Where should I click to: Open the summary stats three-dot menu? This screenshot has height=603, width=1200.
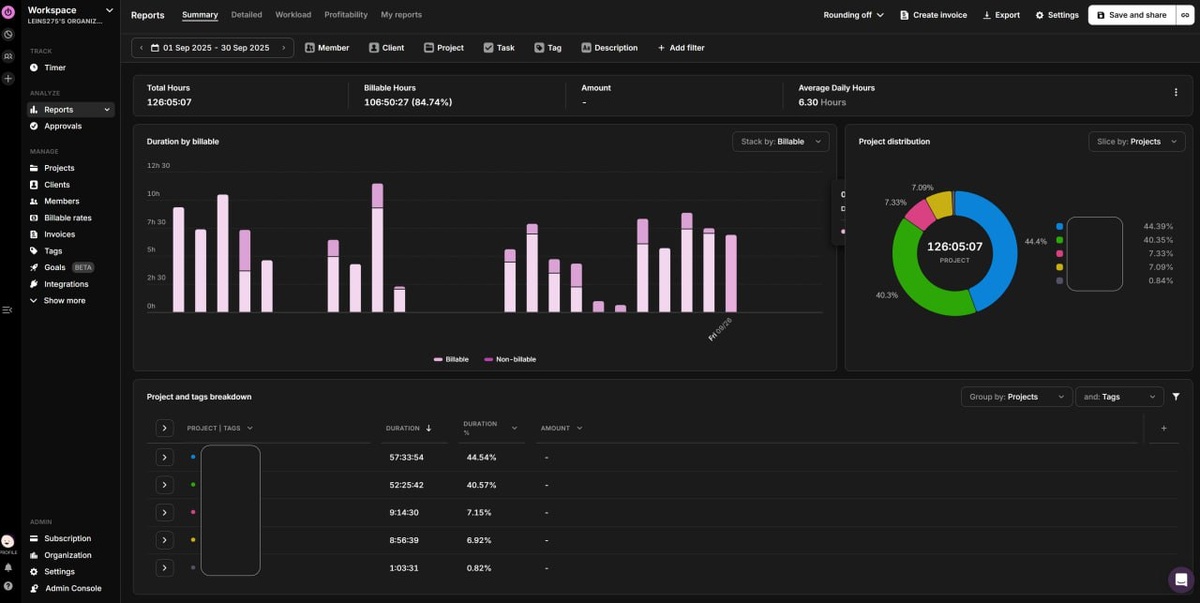pos(1175,92)
